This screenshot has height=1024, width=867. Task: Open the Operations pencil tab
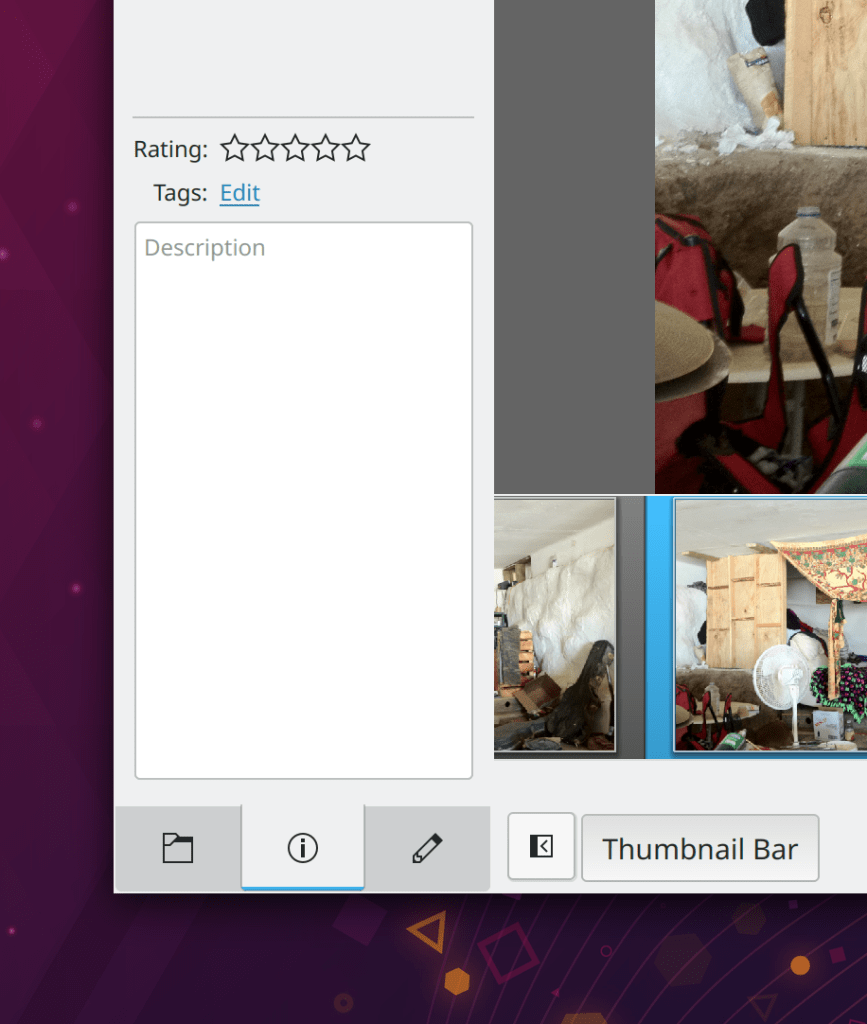(x=427, y=849)
